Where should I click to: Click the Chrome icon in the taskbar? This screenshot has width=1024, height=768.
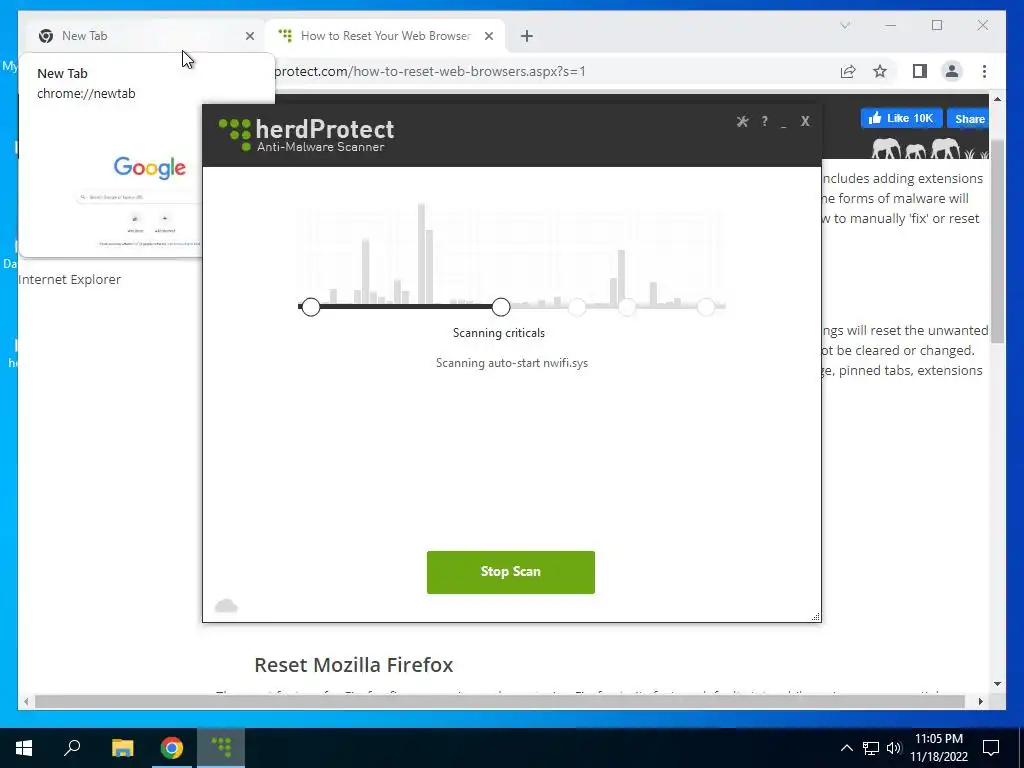[x=172, y=748]
